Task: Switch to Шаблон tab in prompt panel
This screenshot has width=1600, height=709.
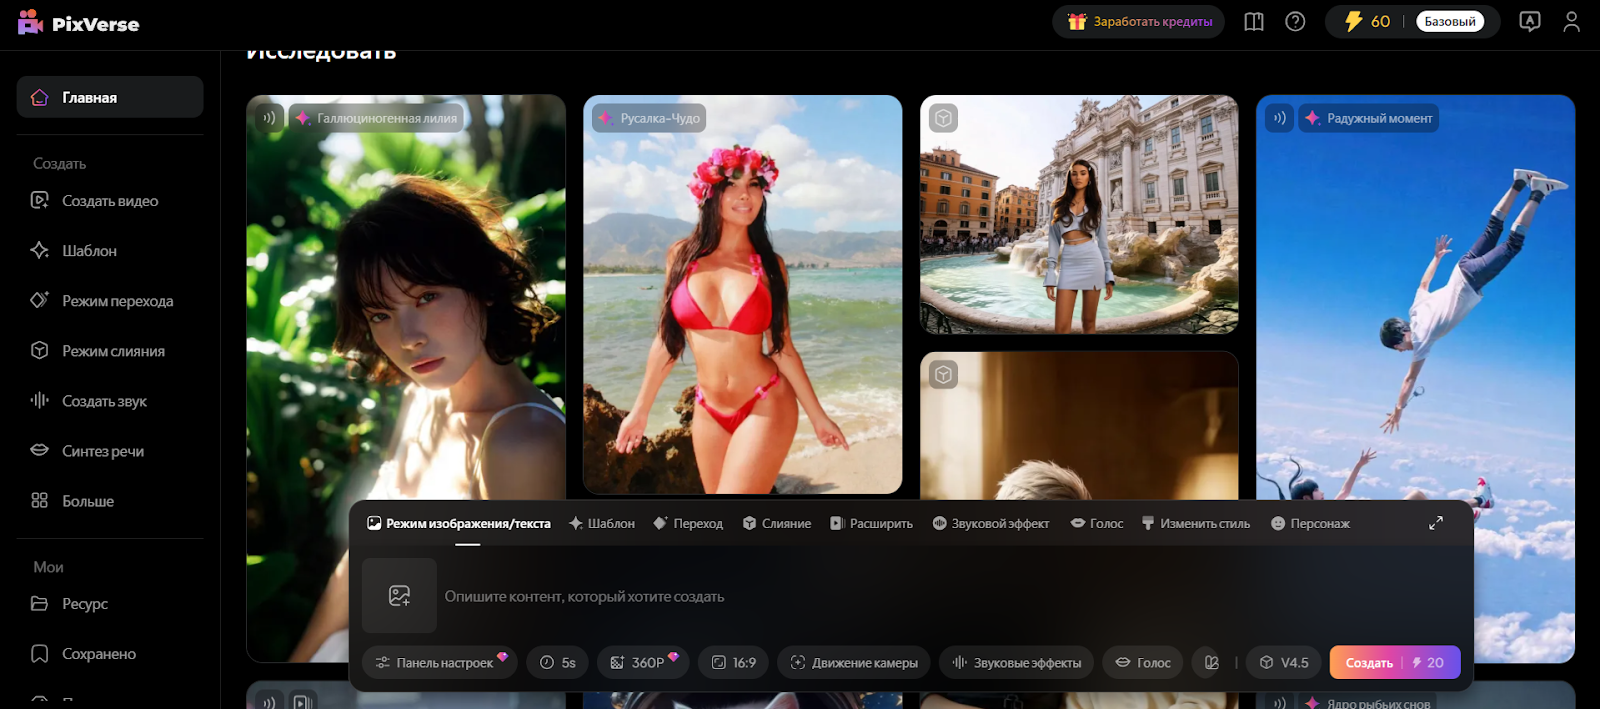Action: (x=602, y=523)
